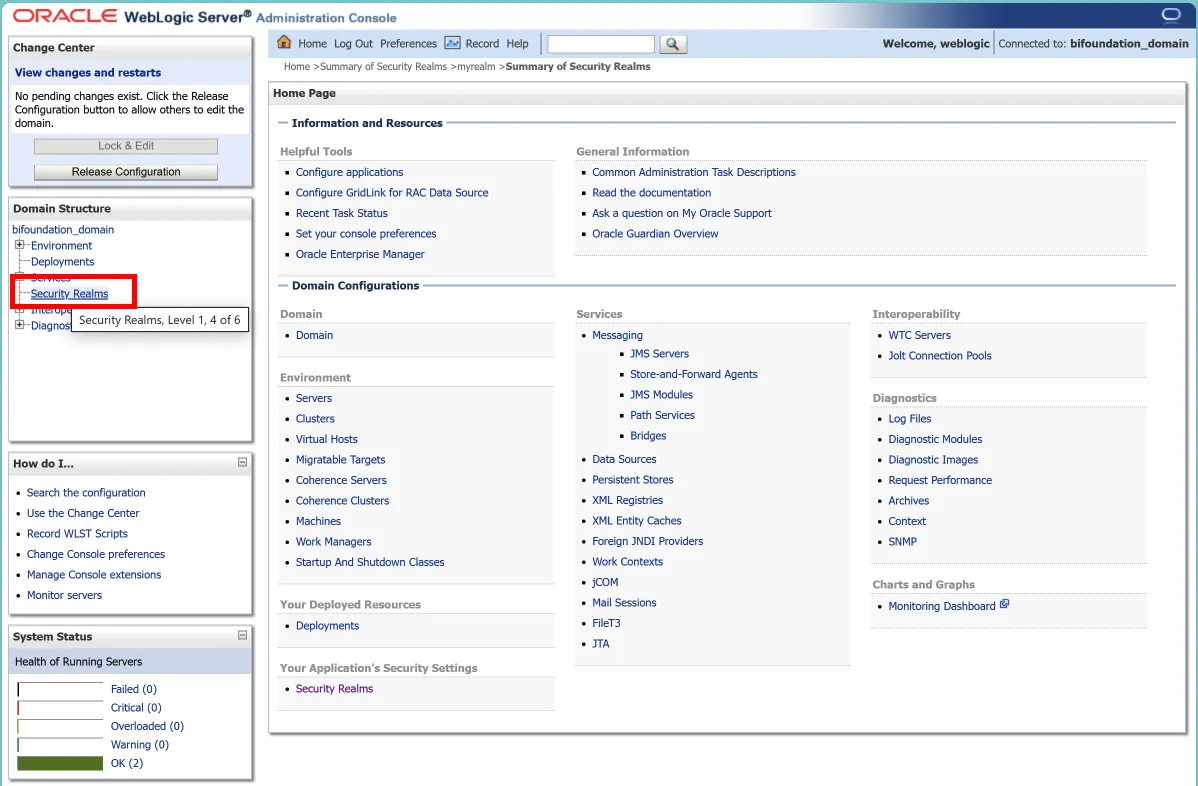1198x786 pixels.
Task: Click the Oracle logo icon at top right
Action: (1170, 15)
